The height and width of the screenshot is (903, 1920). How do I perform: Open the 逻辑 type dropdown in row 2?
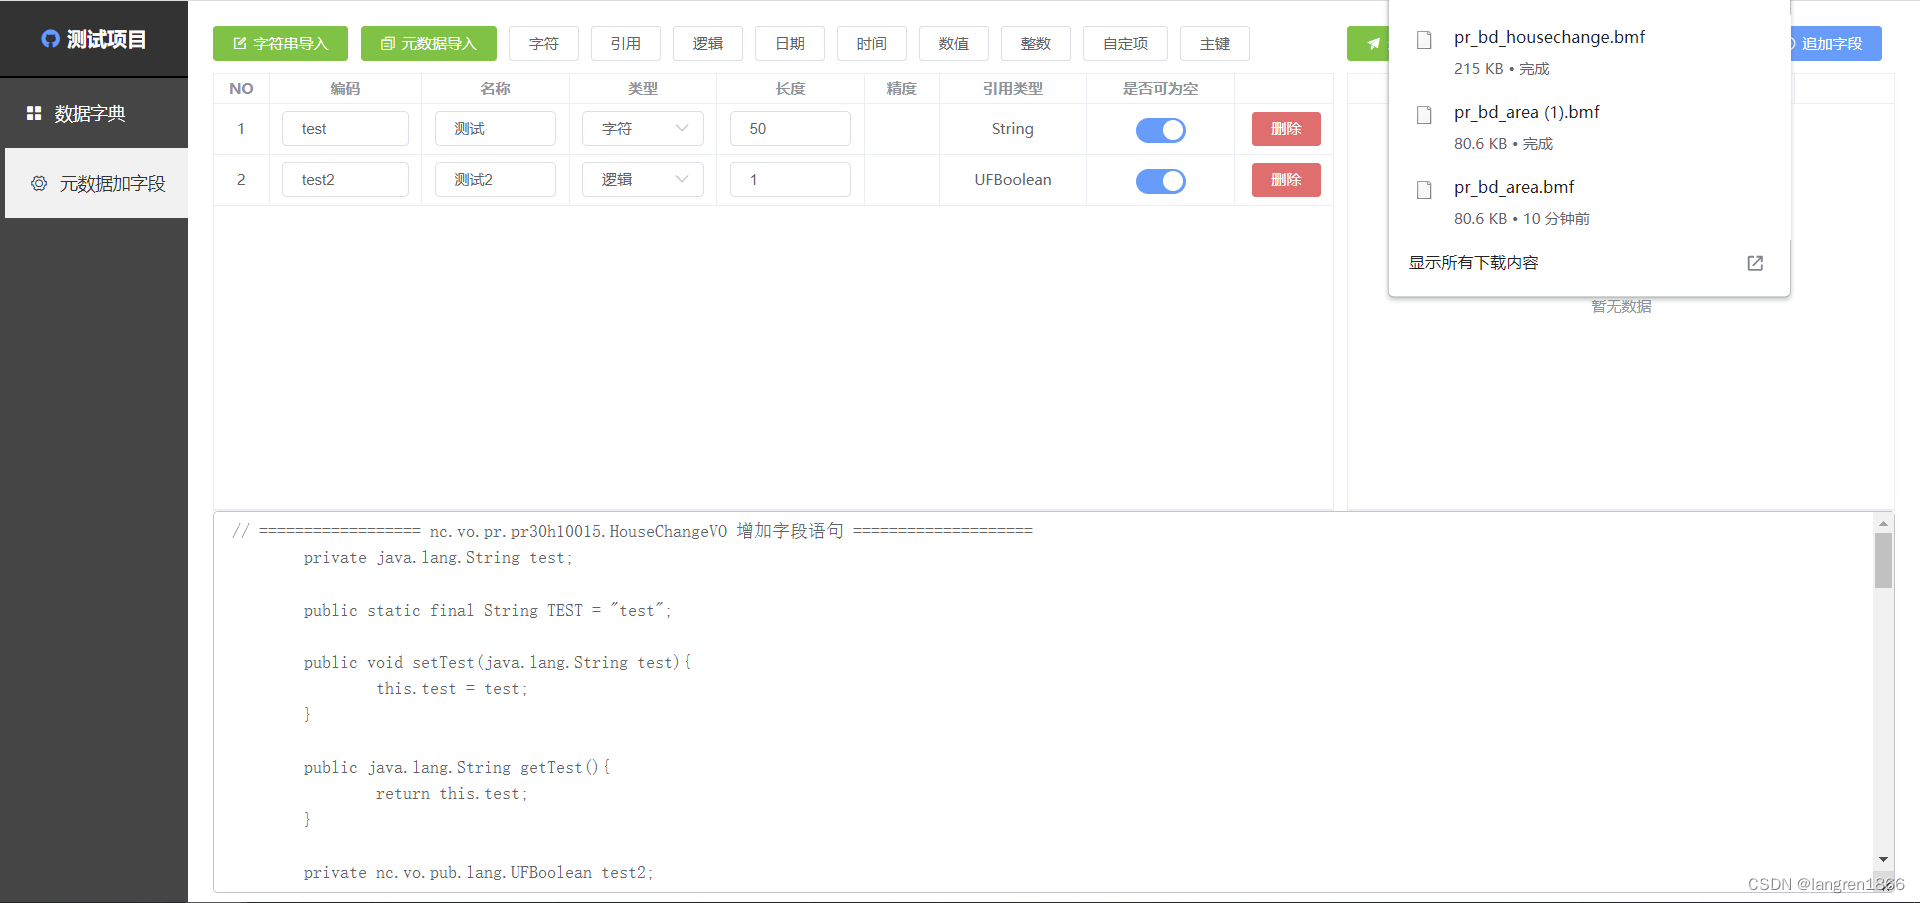(643, 180)
